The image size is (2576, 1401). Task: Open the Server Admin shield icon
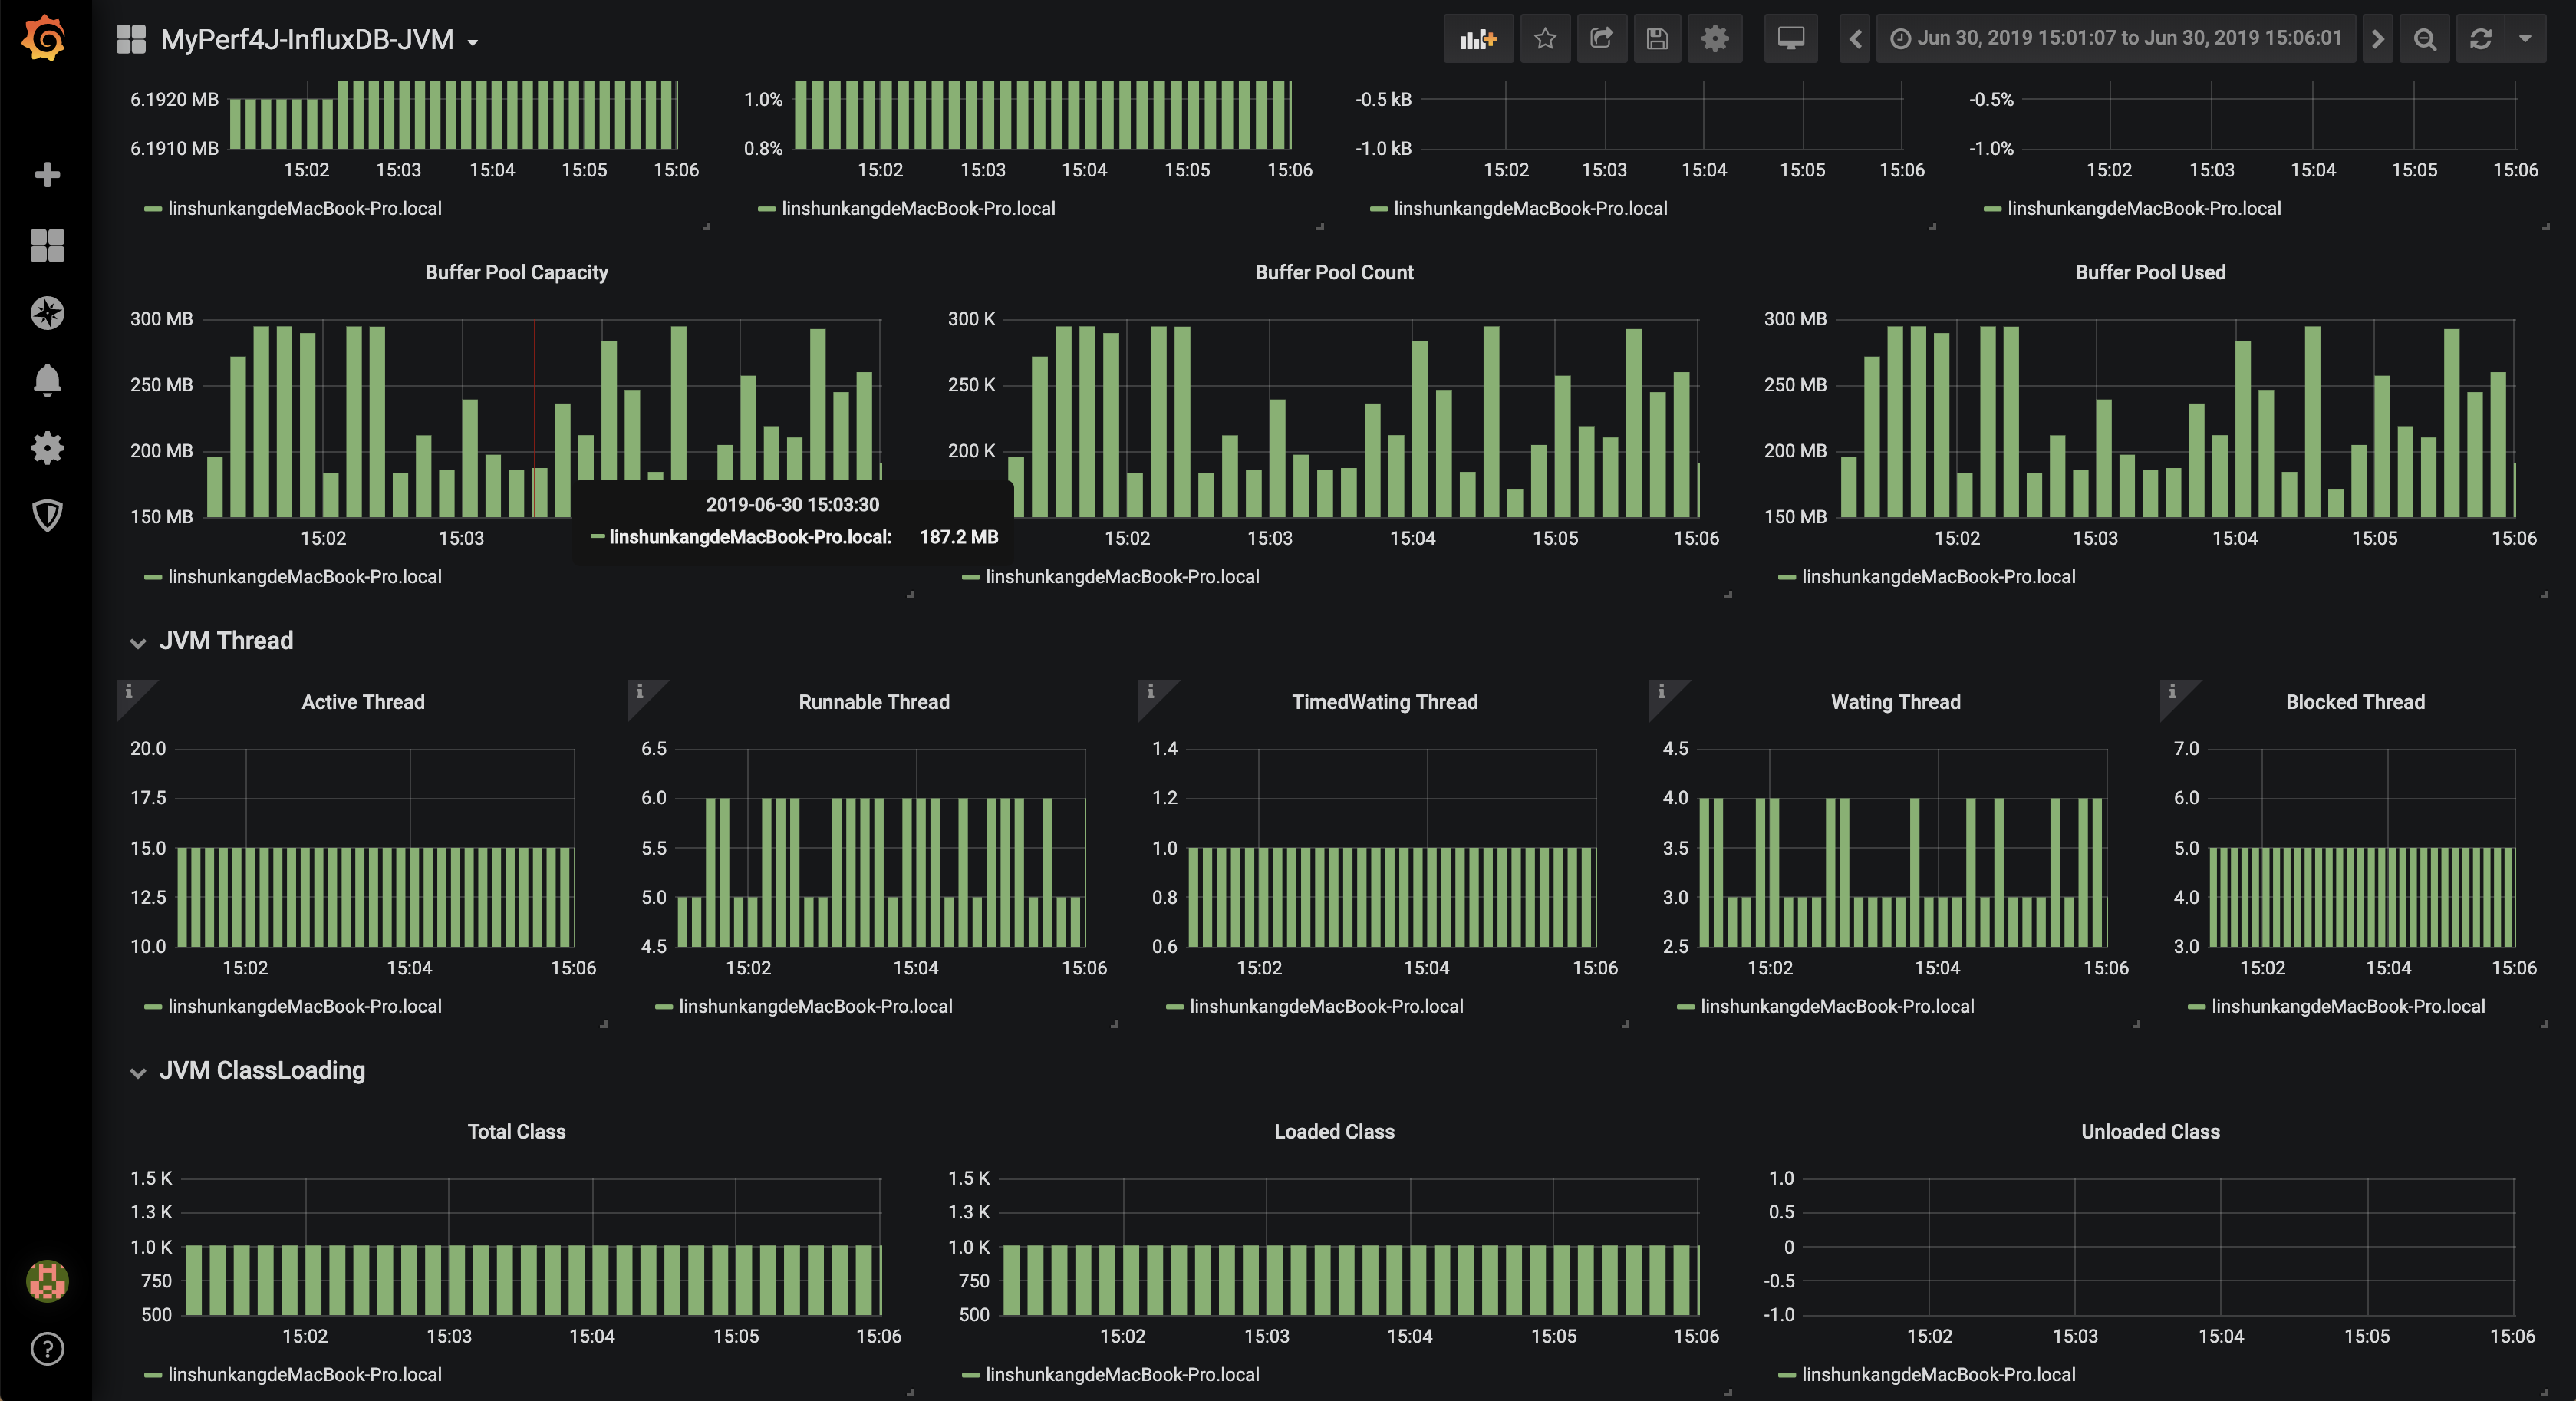coord(47,515)
